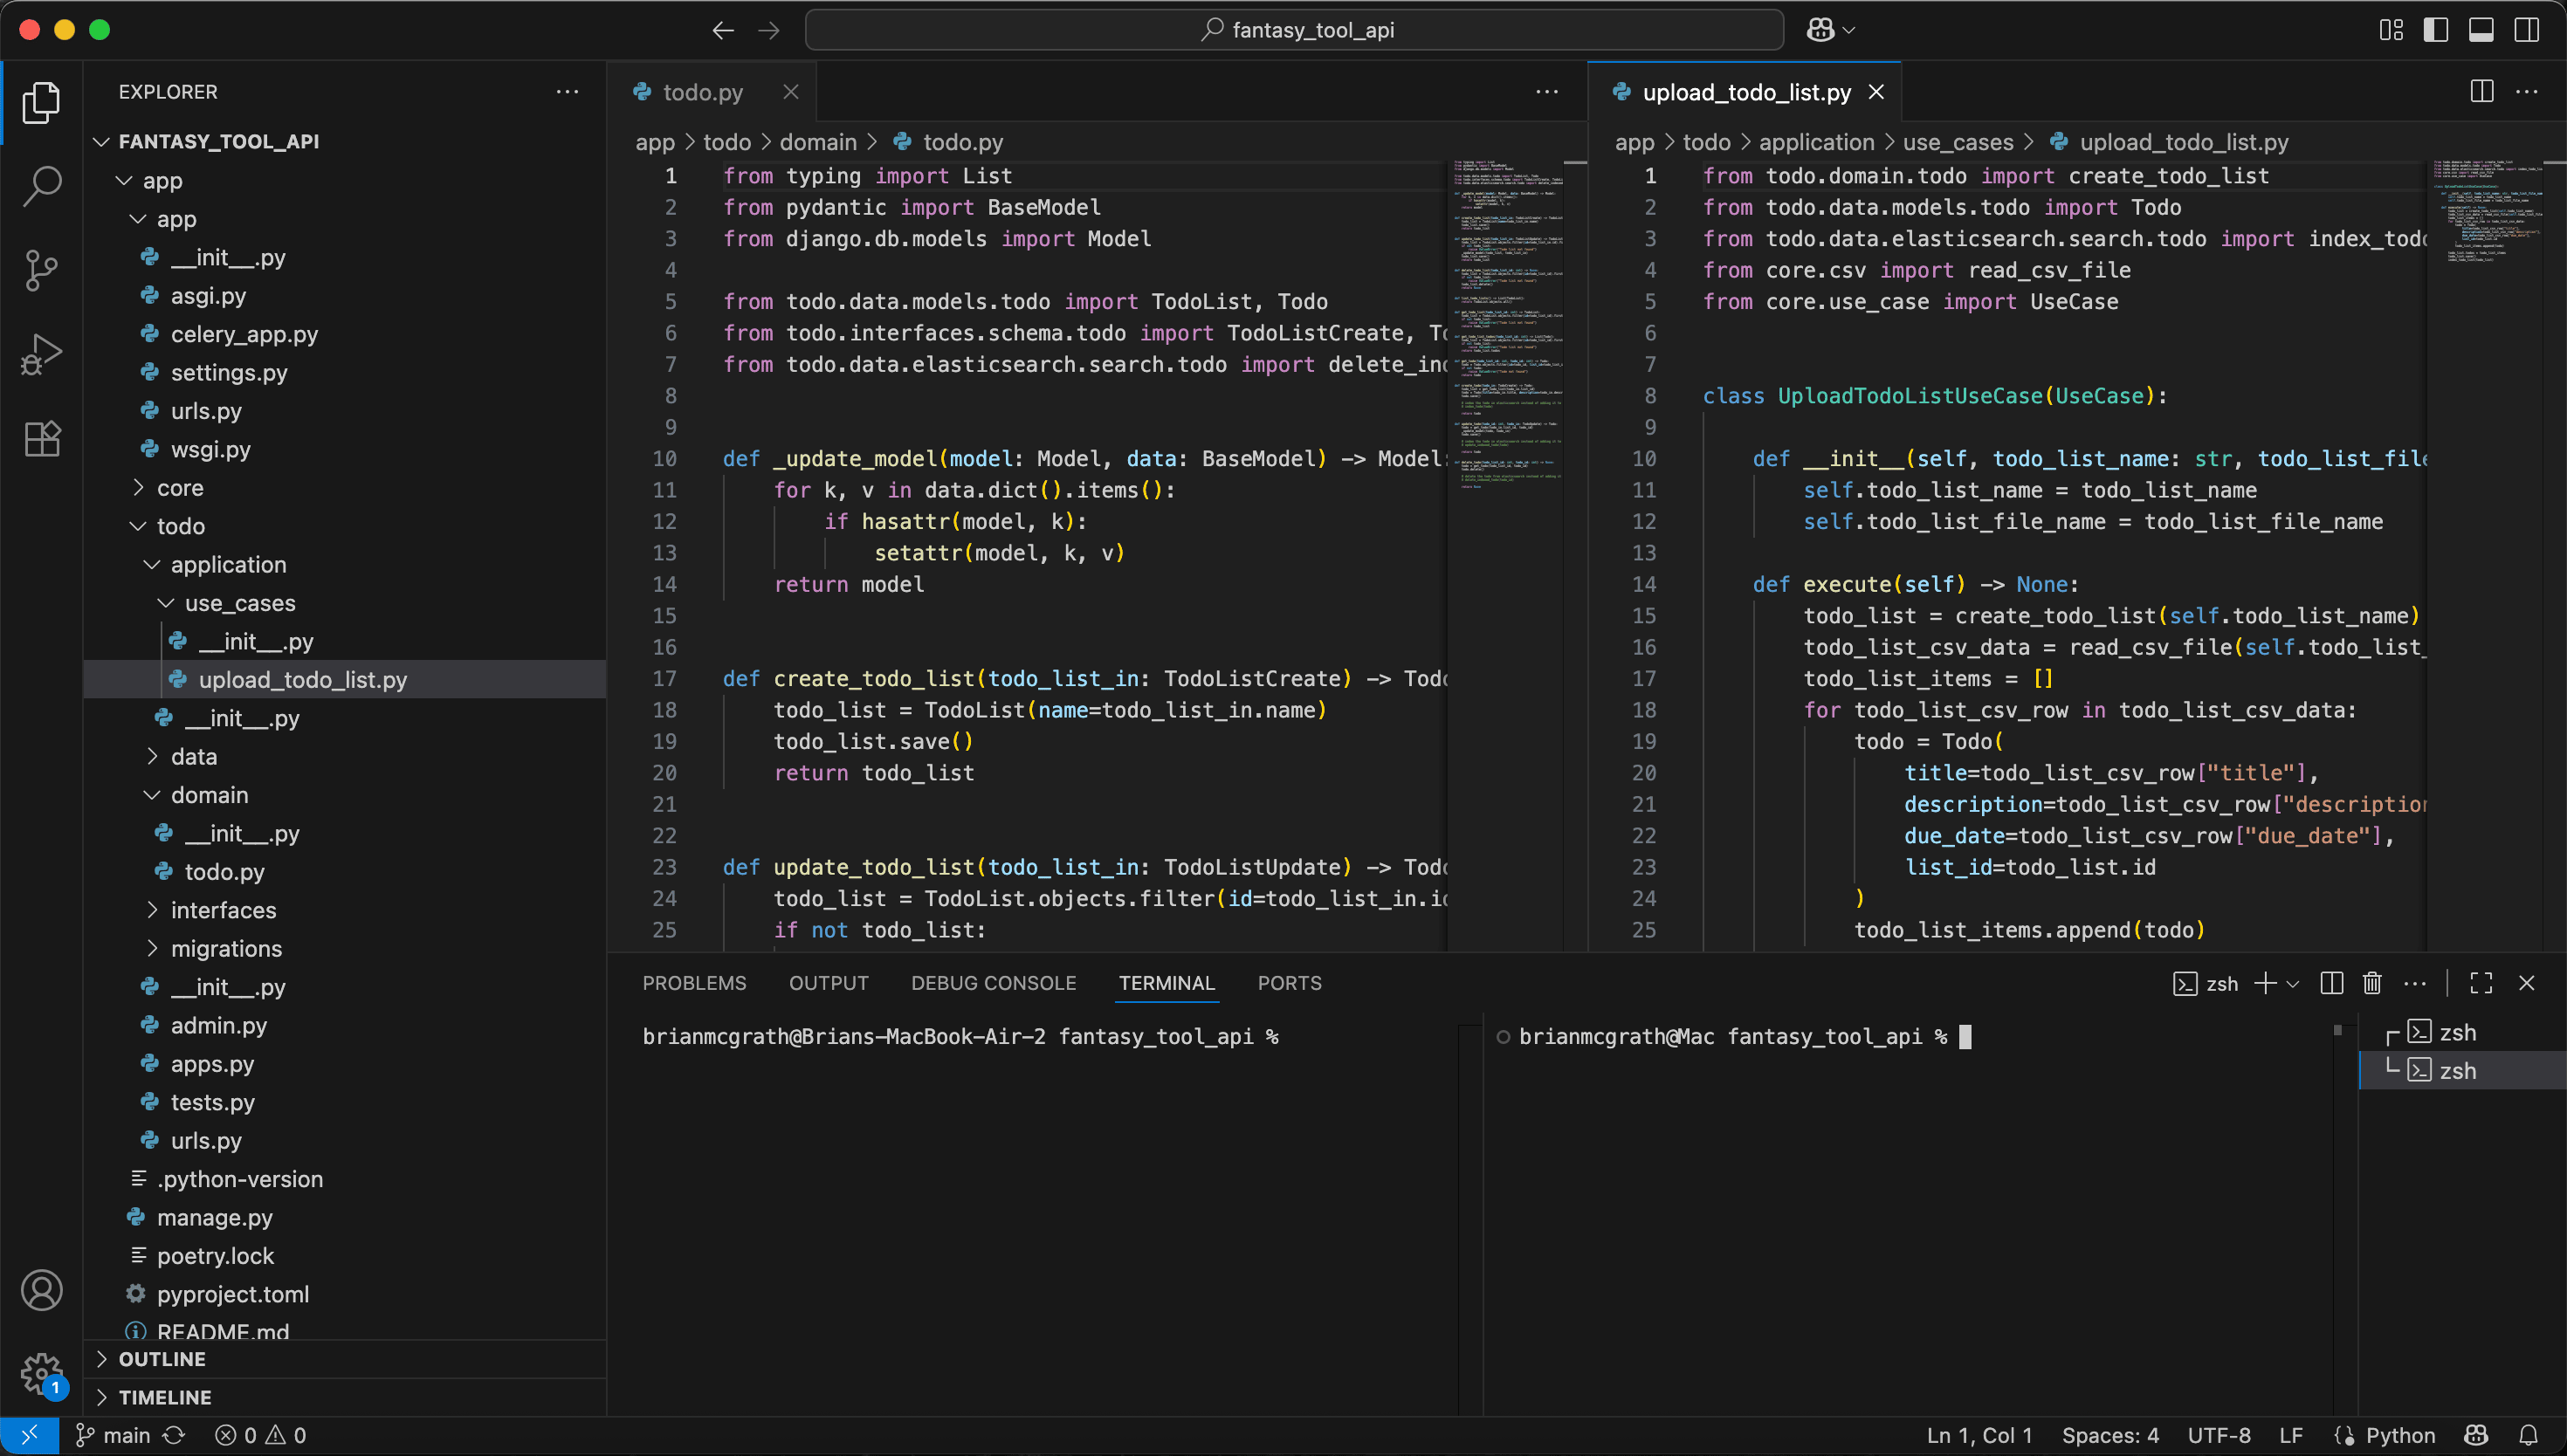Open Copilot chat dropdown arrow
2567x1456 pixels.
click(x=1849, y=30)
